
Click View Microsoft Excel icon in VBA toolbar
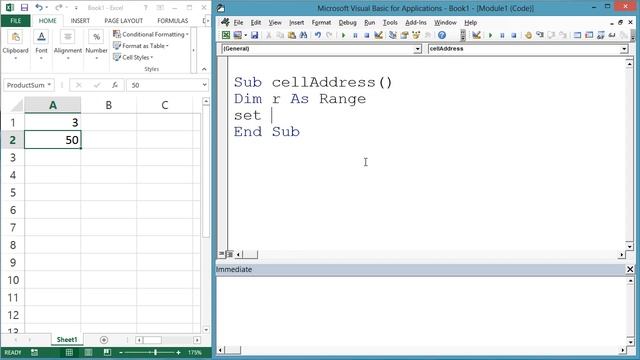226,36
